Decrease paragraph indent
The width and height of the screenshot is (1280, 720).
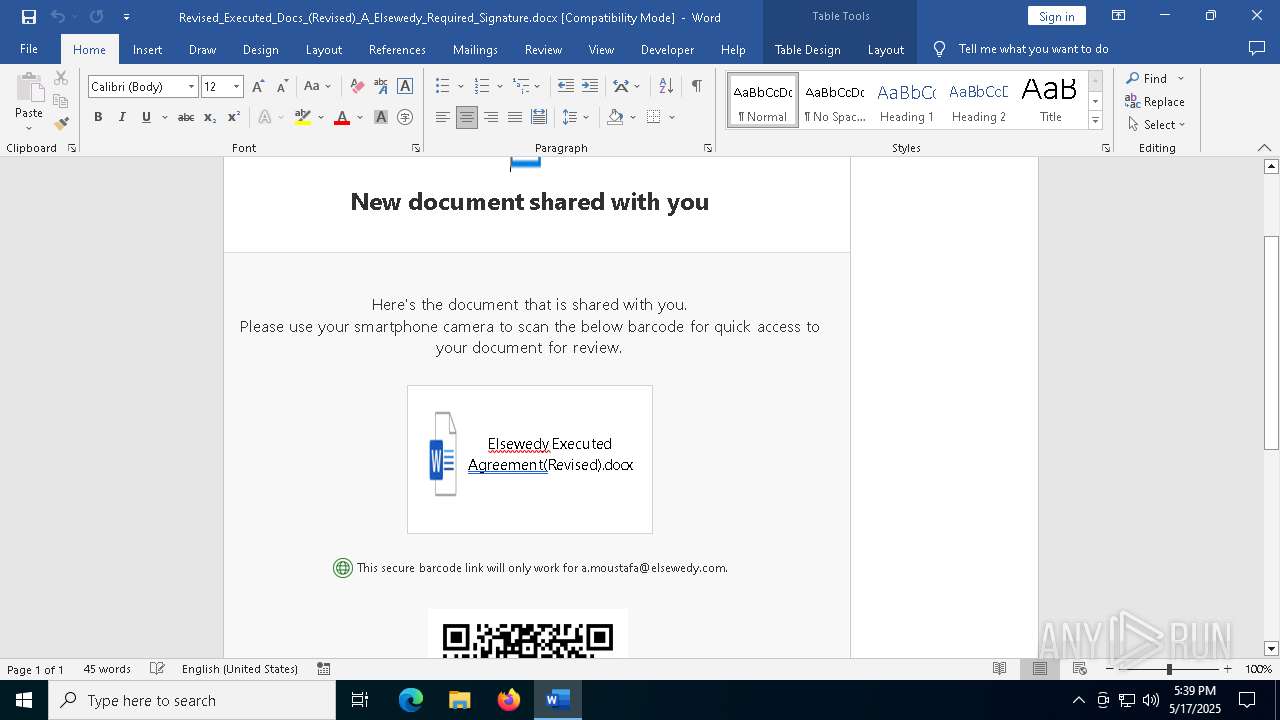[566, 87]
